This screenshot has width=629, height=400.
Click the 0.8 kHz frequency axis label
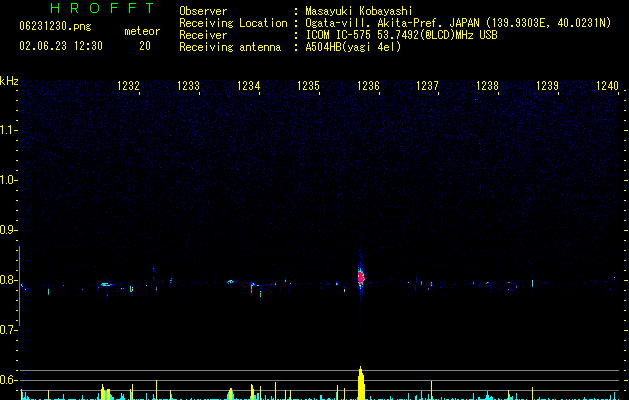click(x=8, y=280)
